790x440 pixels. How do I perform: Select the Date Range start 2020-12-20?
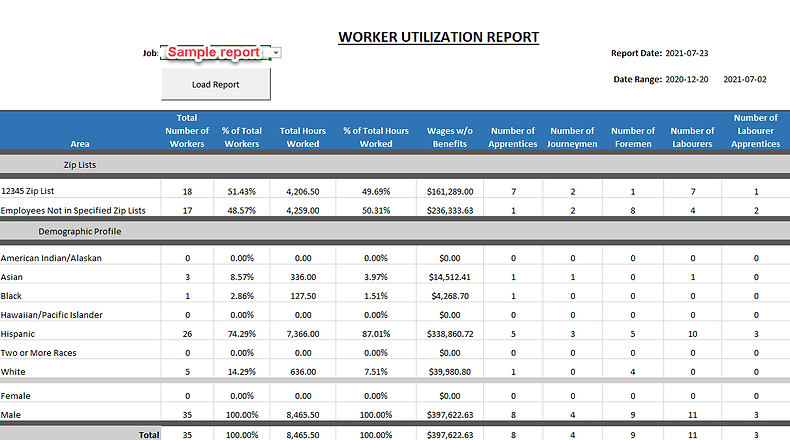pos(686,79)
